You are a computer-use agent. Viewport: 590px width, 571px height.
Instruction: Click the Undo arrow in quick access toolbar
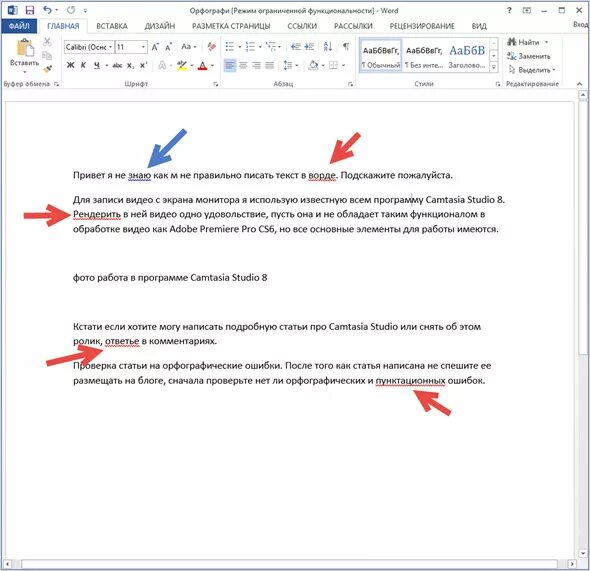pos(47,10)
